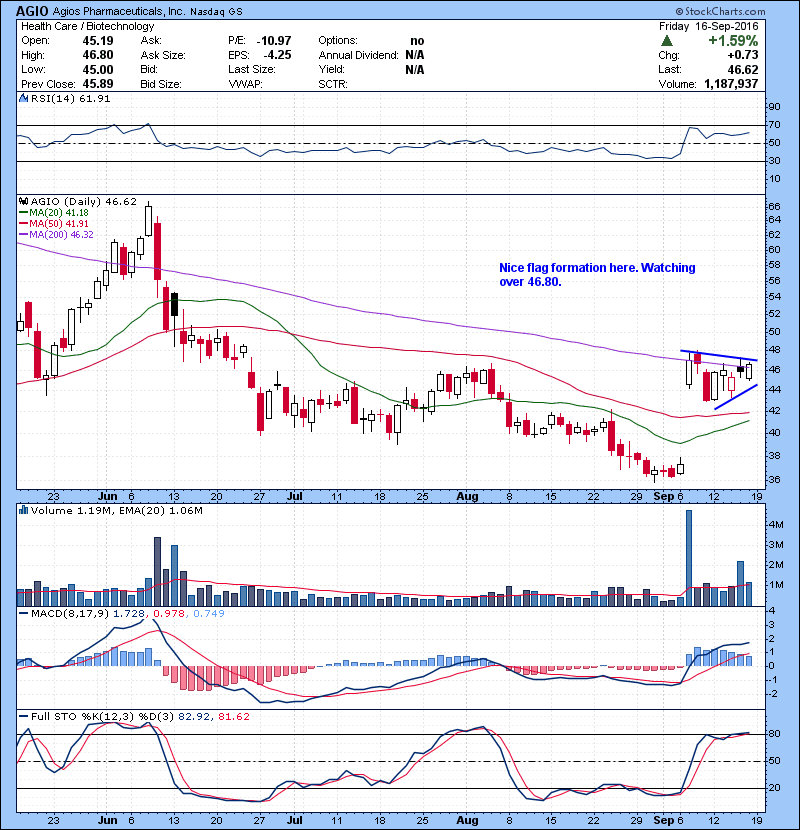This screenshot has height=830, width=800.
Task: Click the date Friday 16-Sep-2016
Action: (x=708, y=26)
